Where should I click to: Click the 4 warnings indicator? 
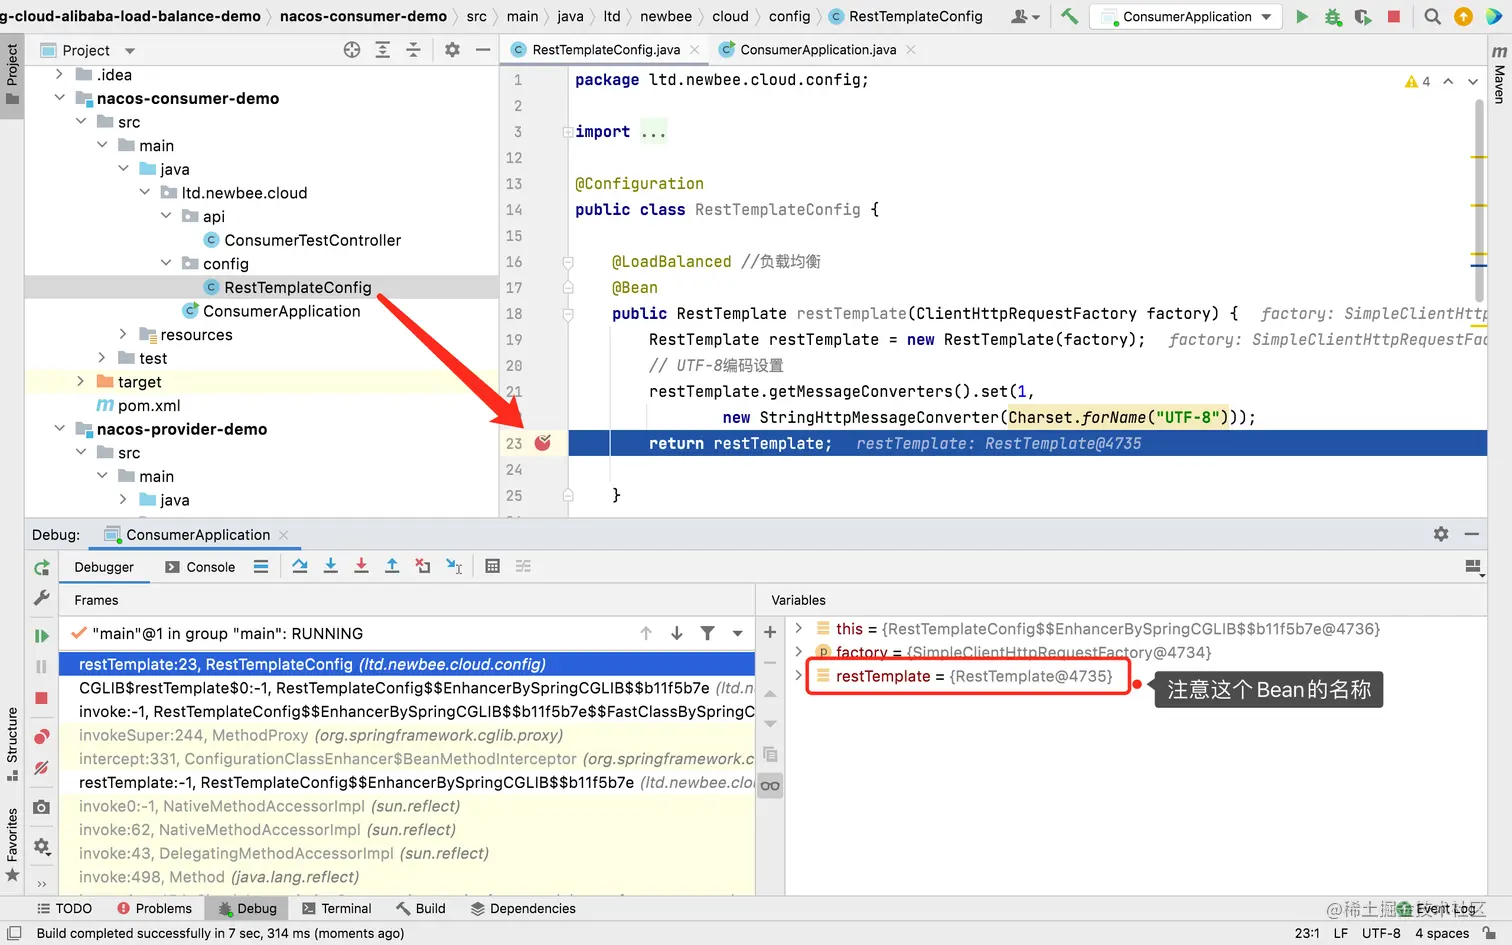click(x=1418, y=81)
